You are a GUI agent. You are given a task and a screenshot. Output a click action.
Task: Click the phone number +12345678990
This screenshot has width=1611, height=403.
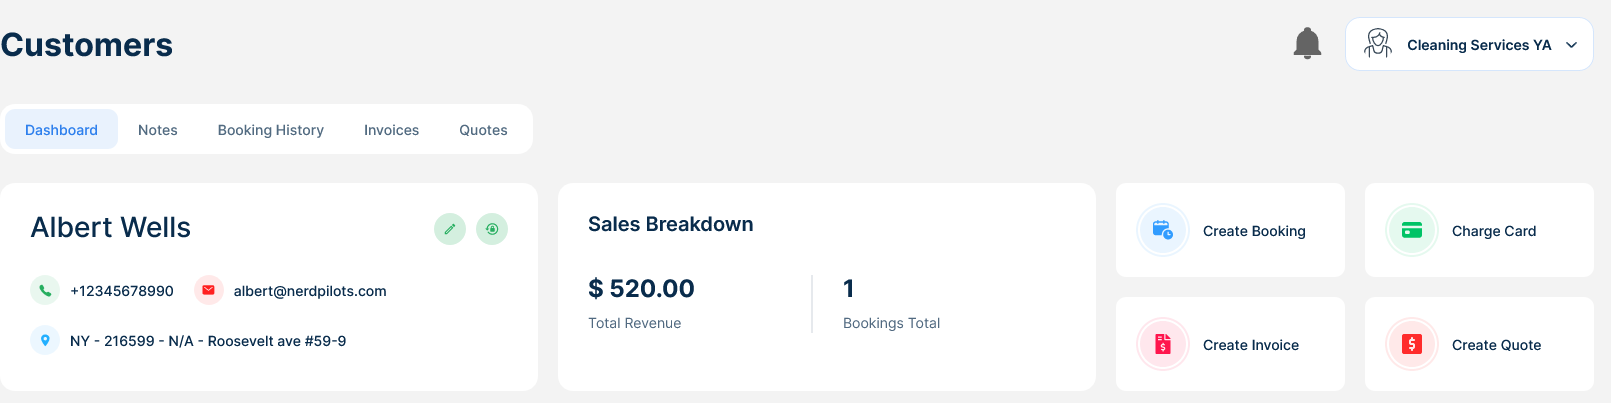point(122,291)
